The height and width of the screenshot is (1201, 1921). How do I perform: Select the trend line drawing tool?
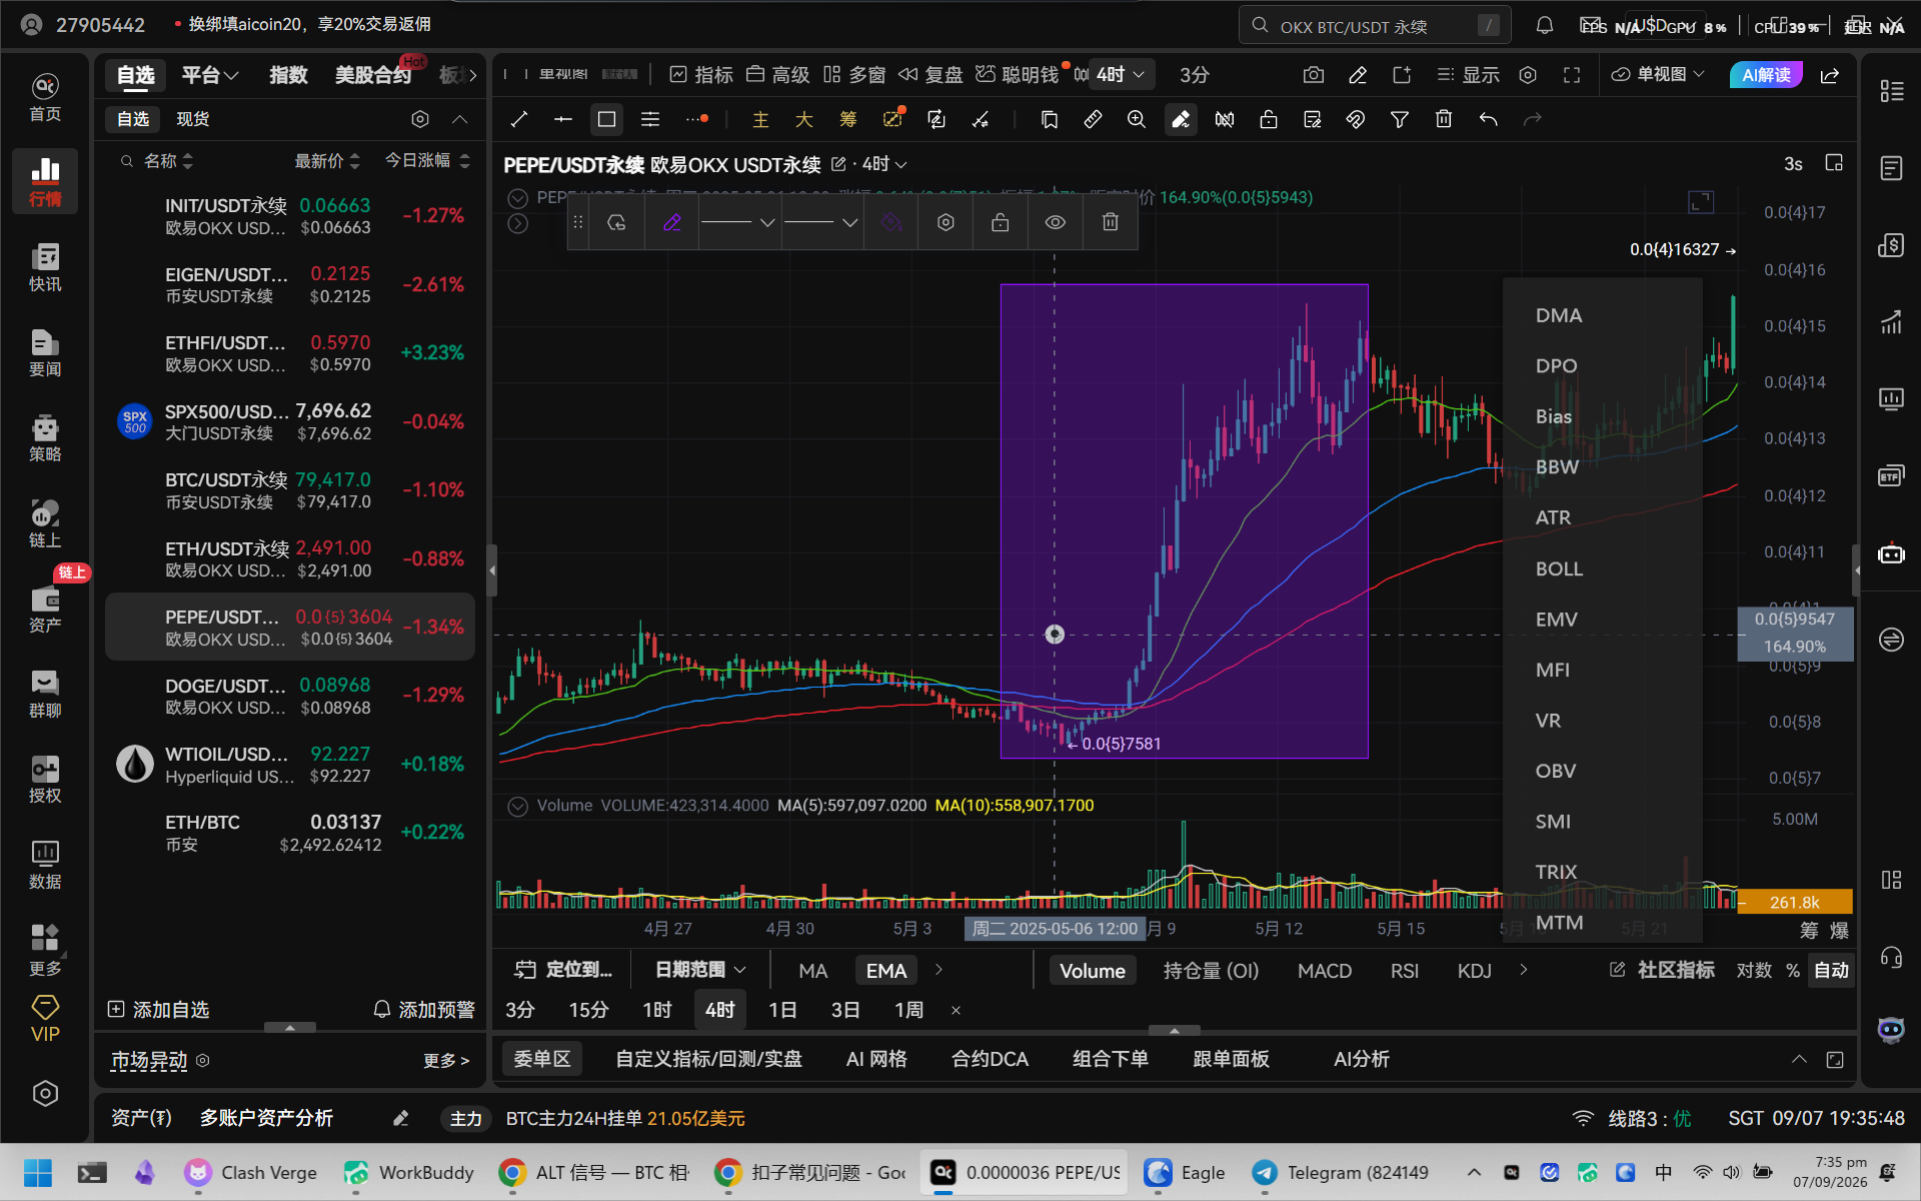tap(519, 120)
